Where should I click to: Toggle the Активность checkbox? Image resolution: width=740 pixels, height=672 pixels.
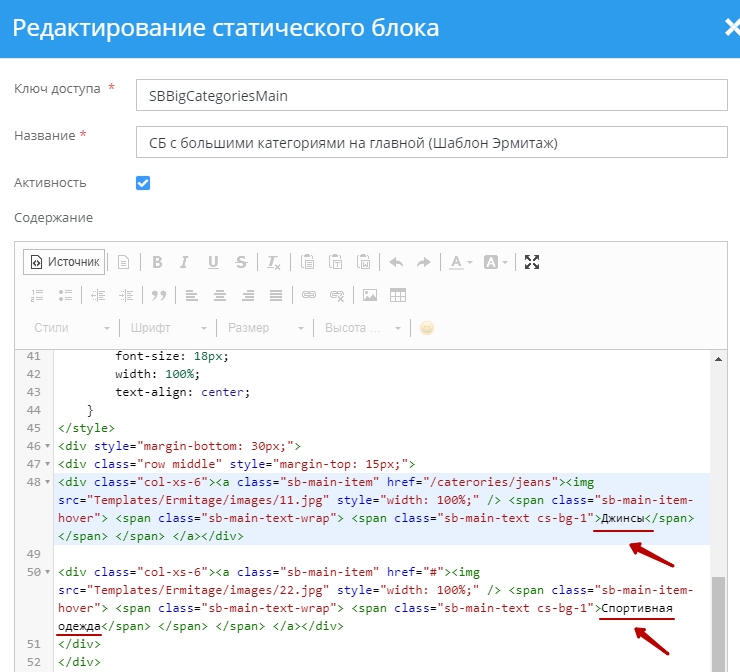coord(143,183)
